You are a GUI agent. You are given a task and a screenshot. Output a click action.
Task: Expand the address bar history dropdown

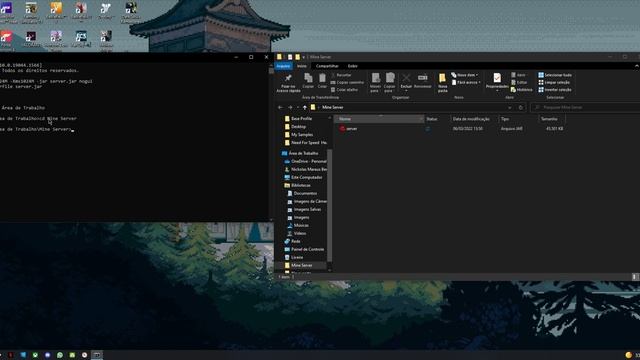[x=510, y=107]
